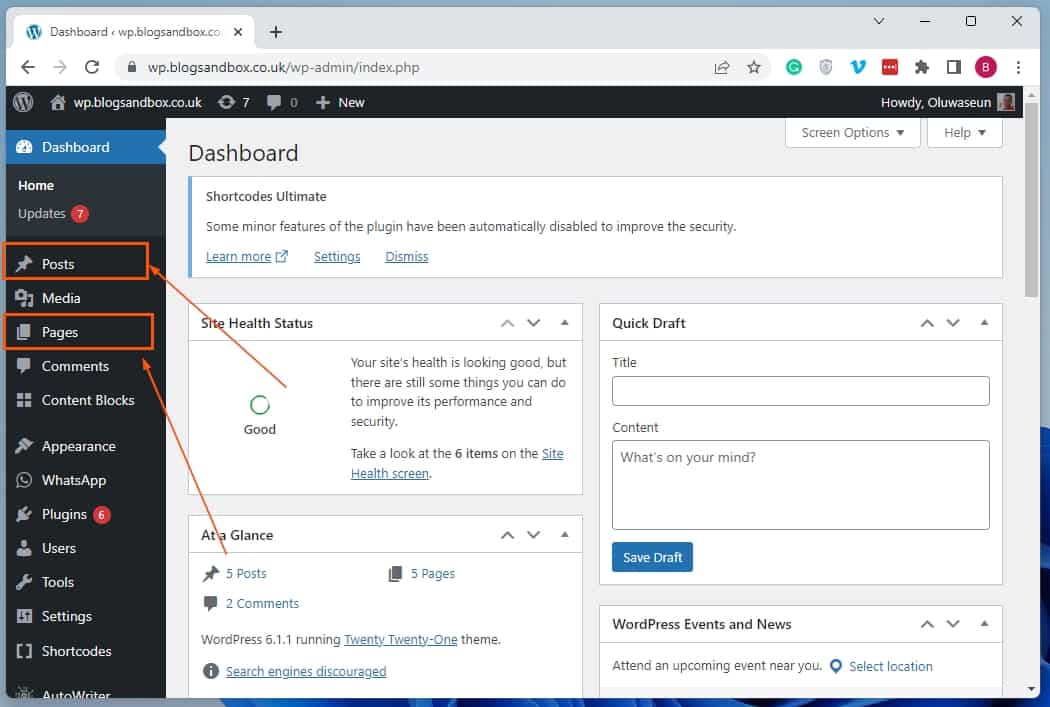Expand the Help dropdown
Screen dimensions: 1050x707
964,133
